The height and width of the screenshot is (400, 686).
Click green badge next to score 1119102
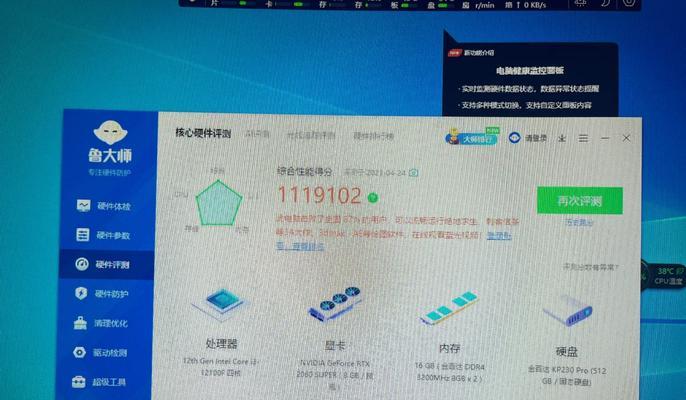[373, 197]
